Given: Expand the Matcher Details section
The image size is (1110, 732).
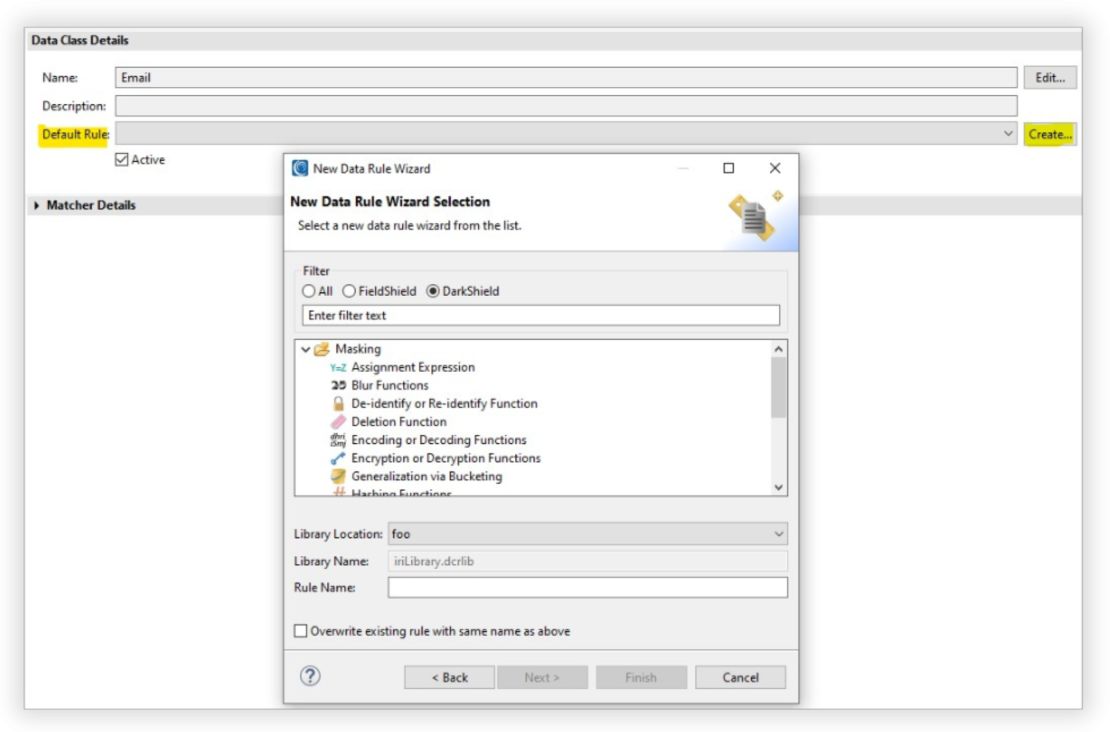Looking at the screenshot, I should pos(37,206).
